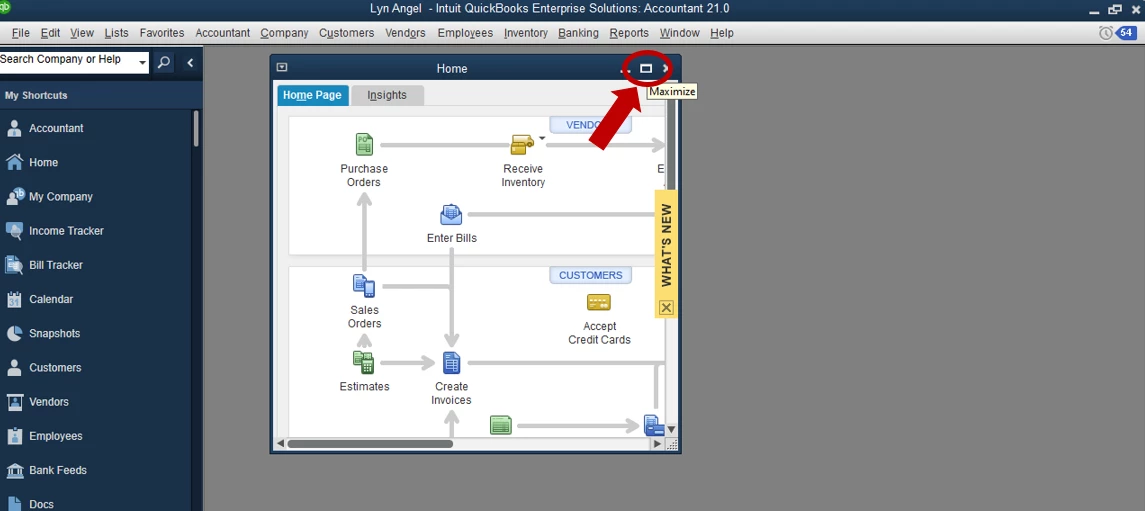This screenshot has height=511, width=1145.
Task: Open the Edit menu
Action: [50, 33]
